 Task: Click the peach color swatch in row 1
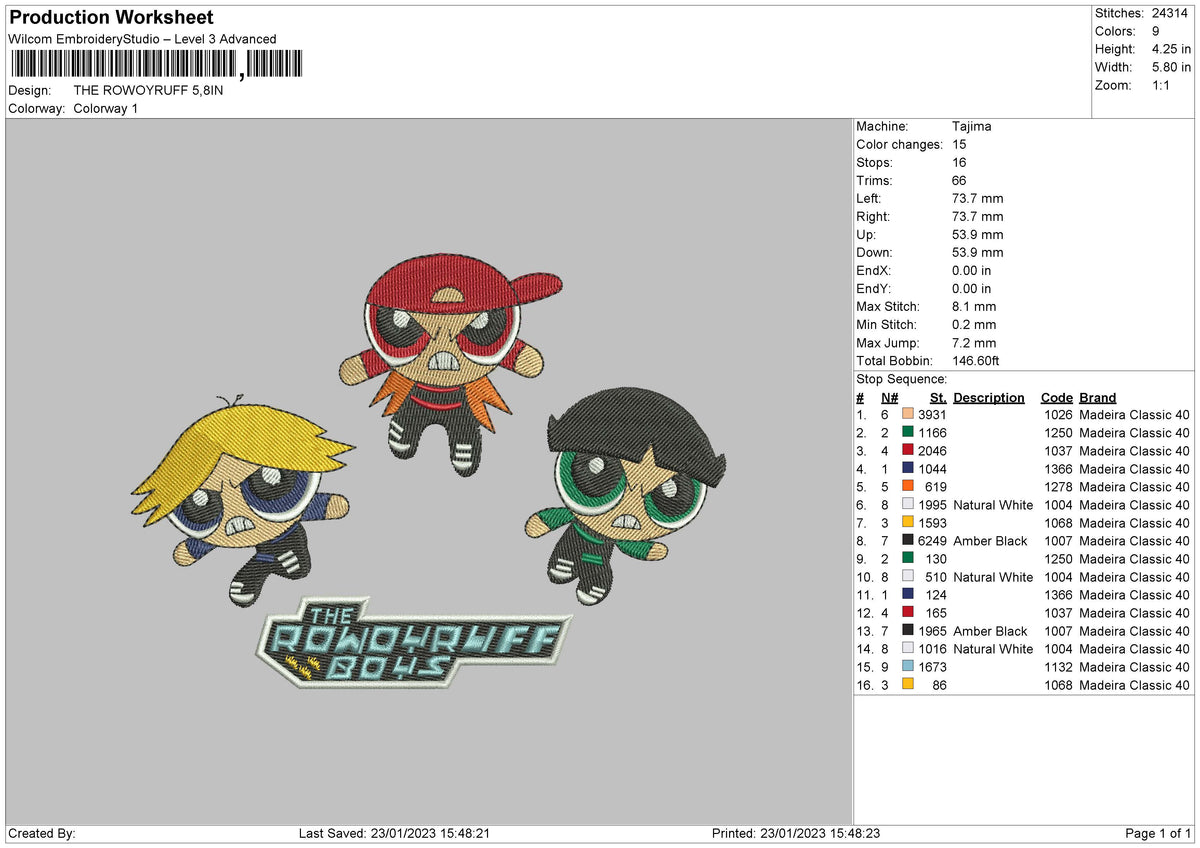click(x=907, y=414)
